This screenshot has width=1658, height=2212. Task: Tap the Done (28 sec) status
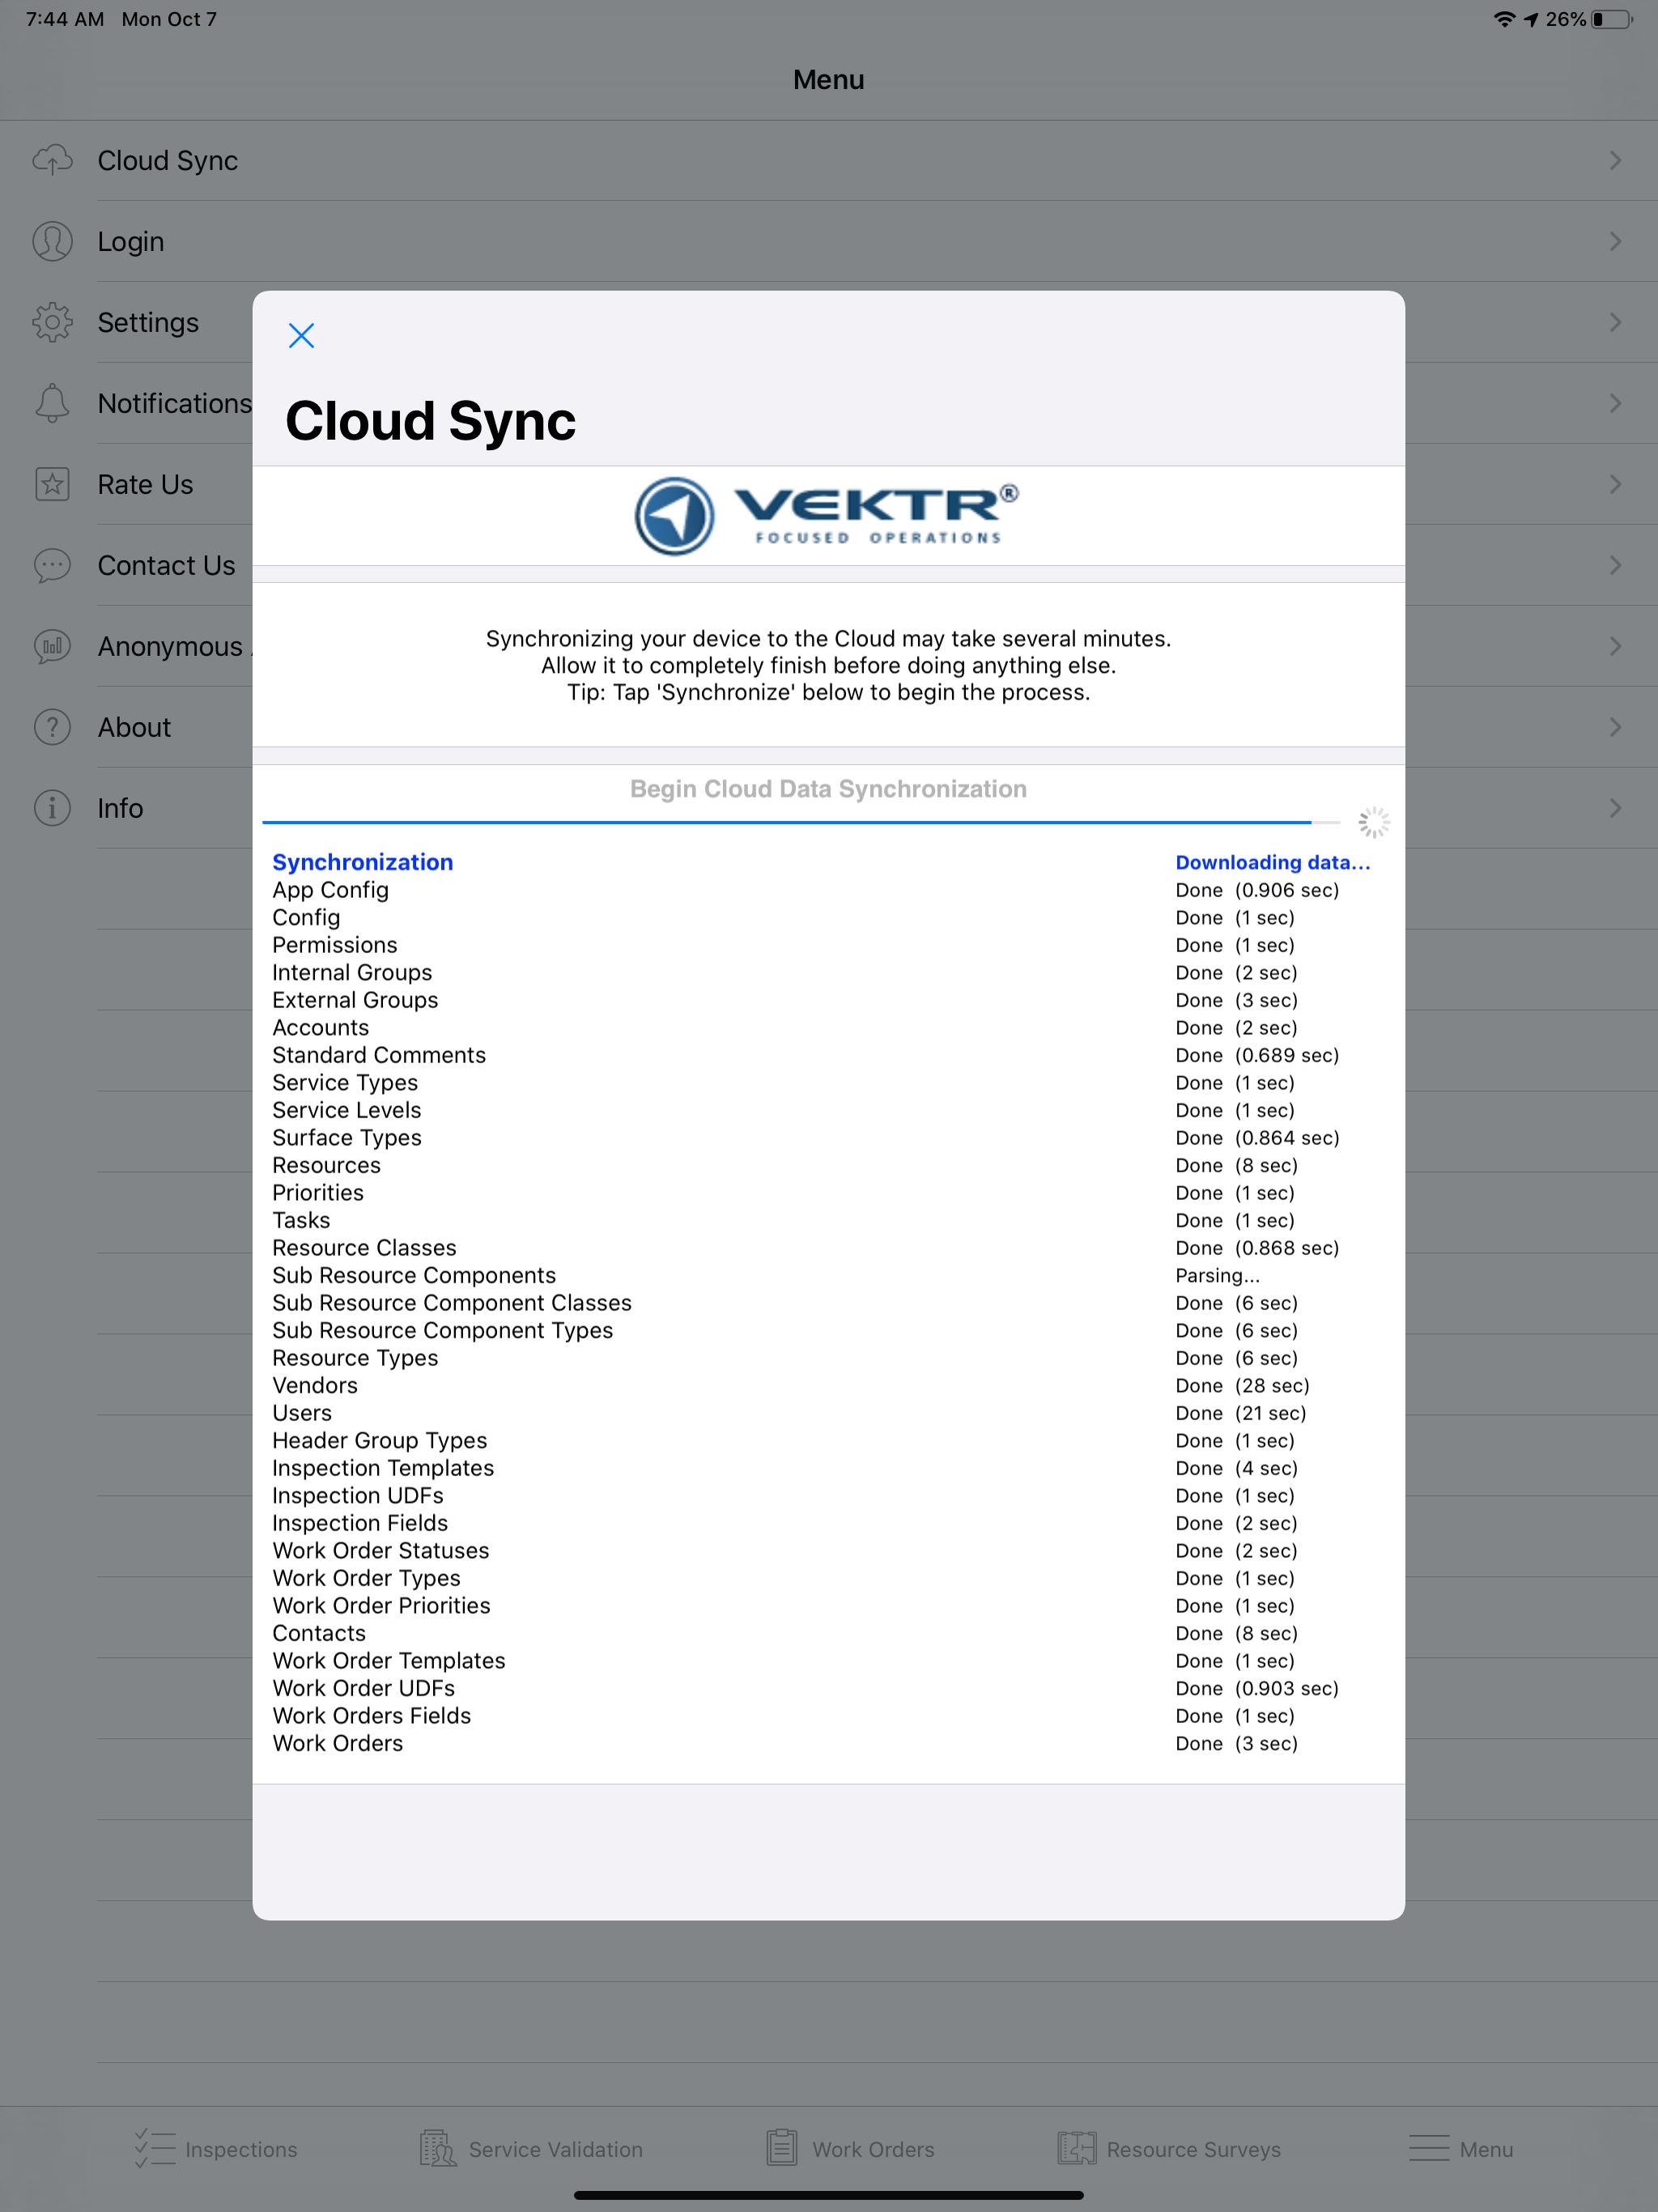pyautogui.click(x=1242, y=1386)
